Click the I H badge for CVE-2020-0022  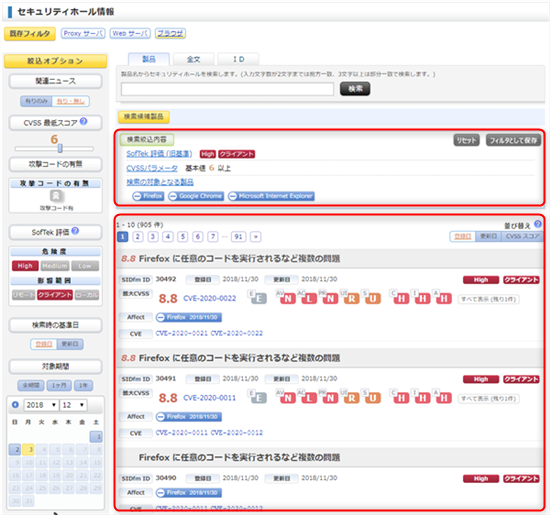coord(421,297)
